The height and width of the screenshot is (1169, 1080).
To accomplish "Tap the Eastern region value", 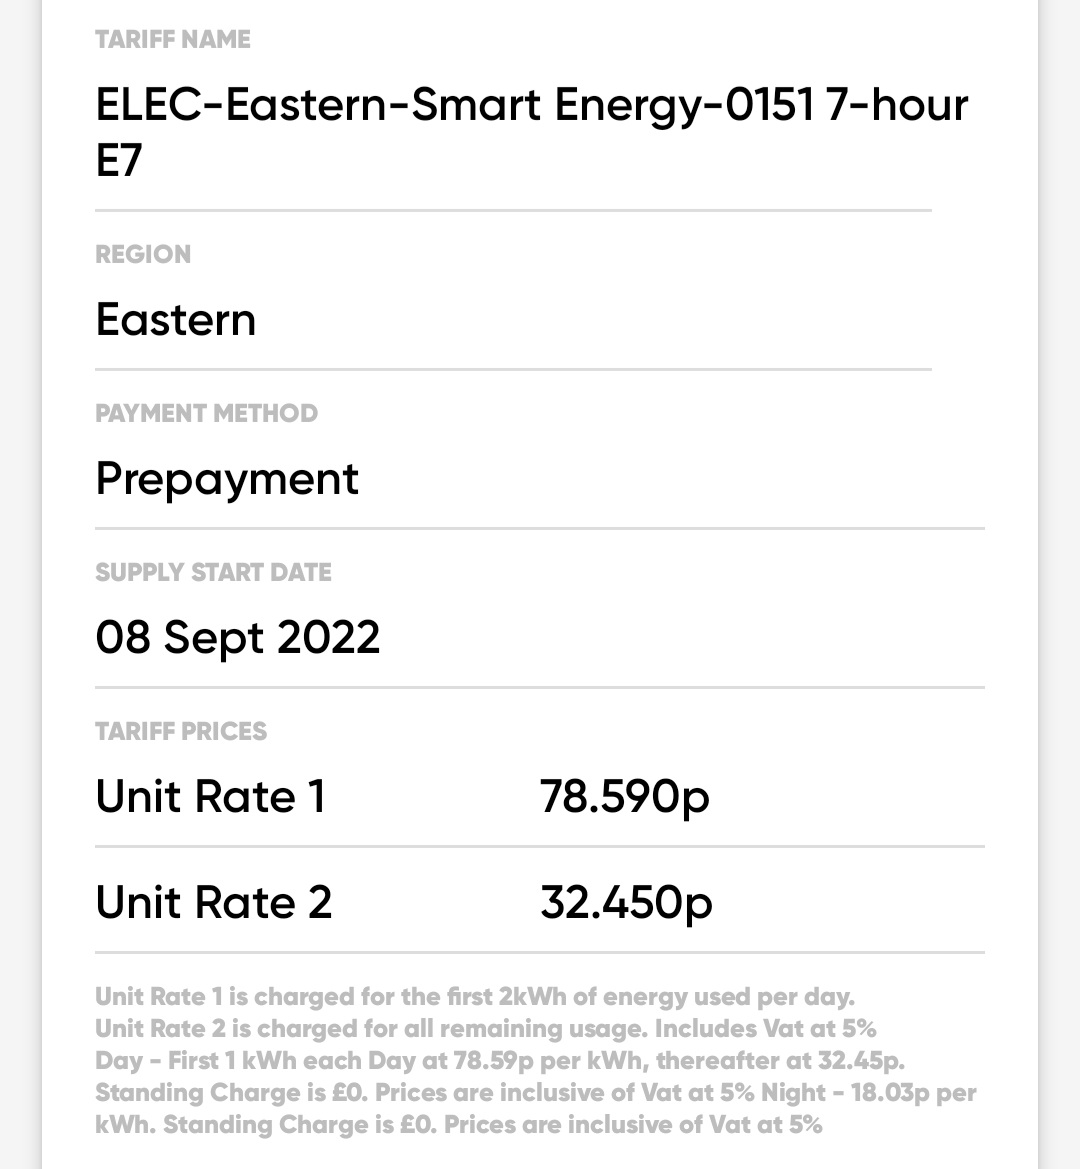I will tap(176, 320).
